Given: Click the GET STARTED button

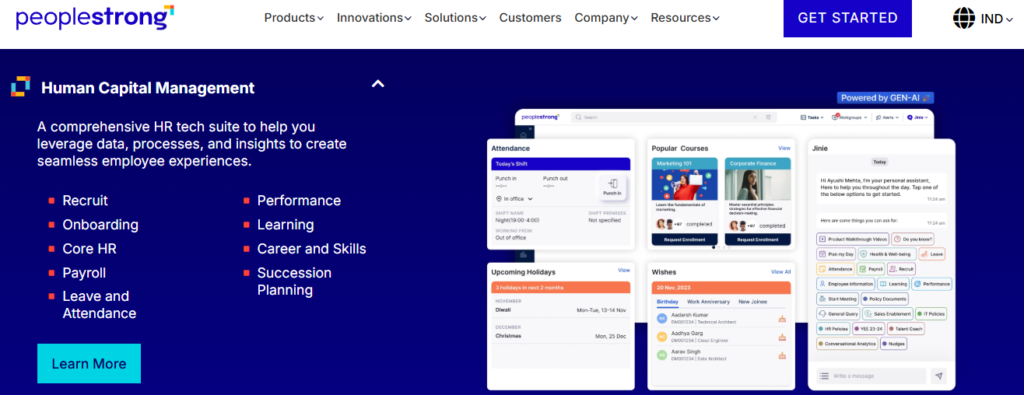Looking at the screenshot, I should pyautogui.click(x=847, y=18).
